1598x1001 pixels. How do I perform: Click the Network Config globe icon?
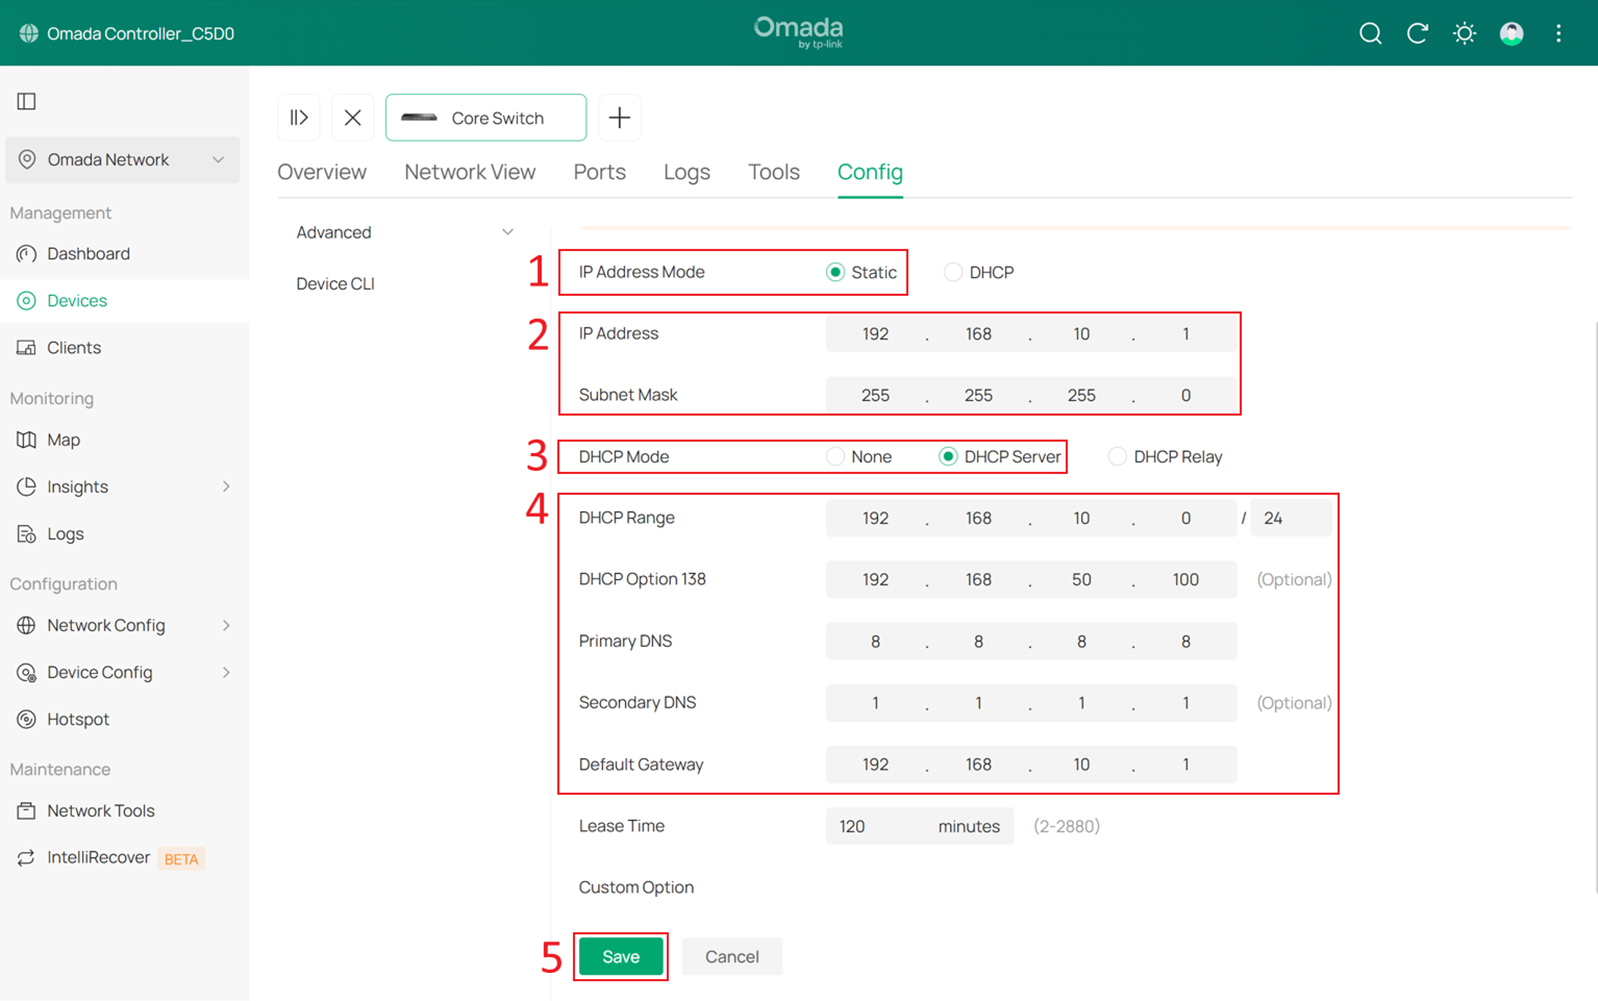(x=27, y=626)
